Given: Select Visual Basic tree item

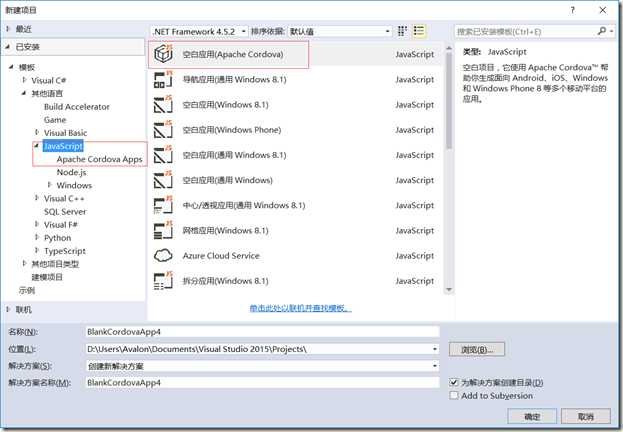Looking at the screenshot, I should [x=66, y=133].
